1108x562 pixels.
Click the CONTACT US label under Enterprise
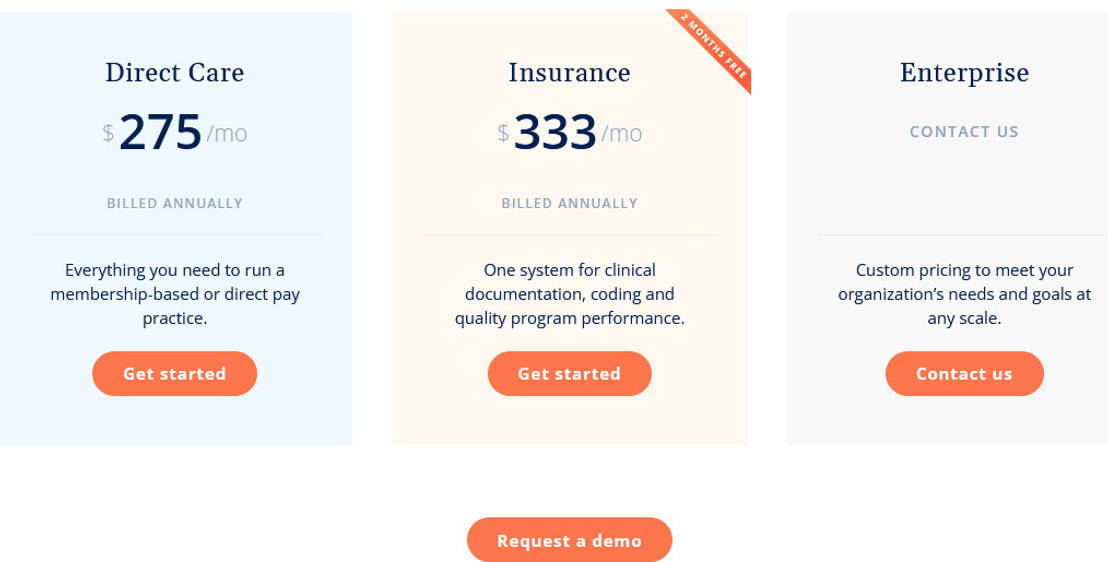(x=964, y=132)
